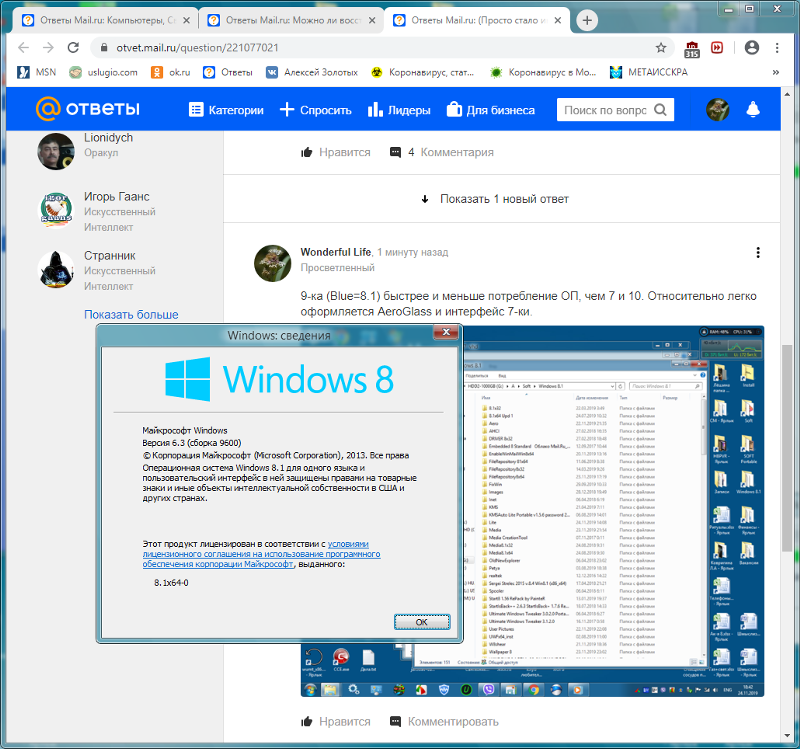Open Chrome's three-dot menu

point(777,47)
